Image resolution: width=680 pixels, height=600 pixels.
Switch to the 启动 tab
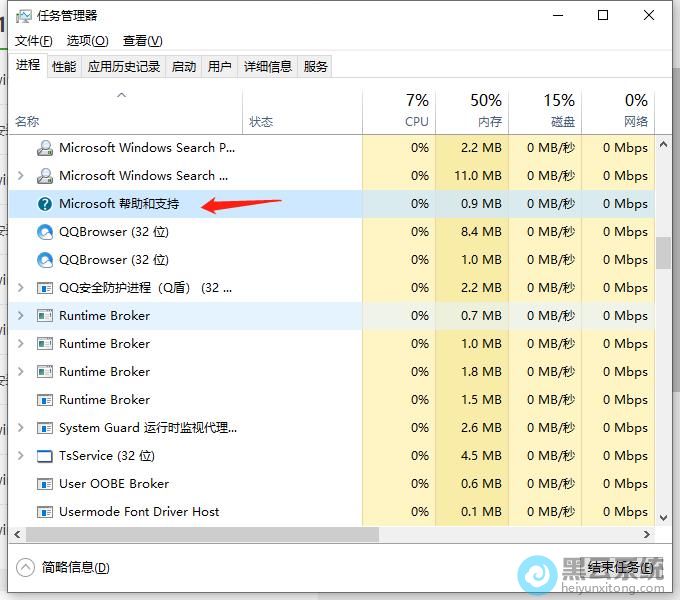184,67
